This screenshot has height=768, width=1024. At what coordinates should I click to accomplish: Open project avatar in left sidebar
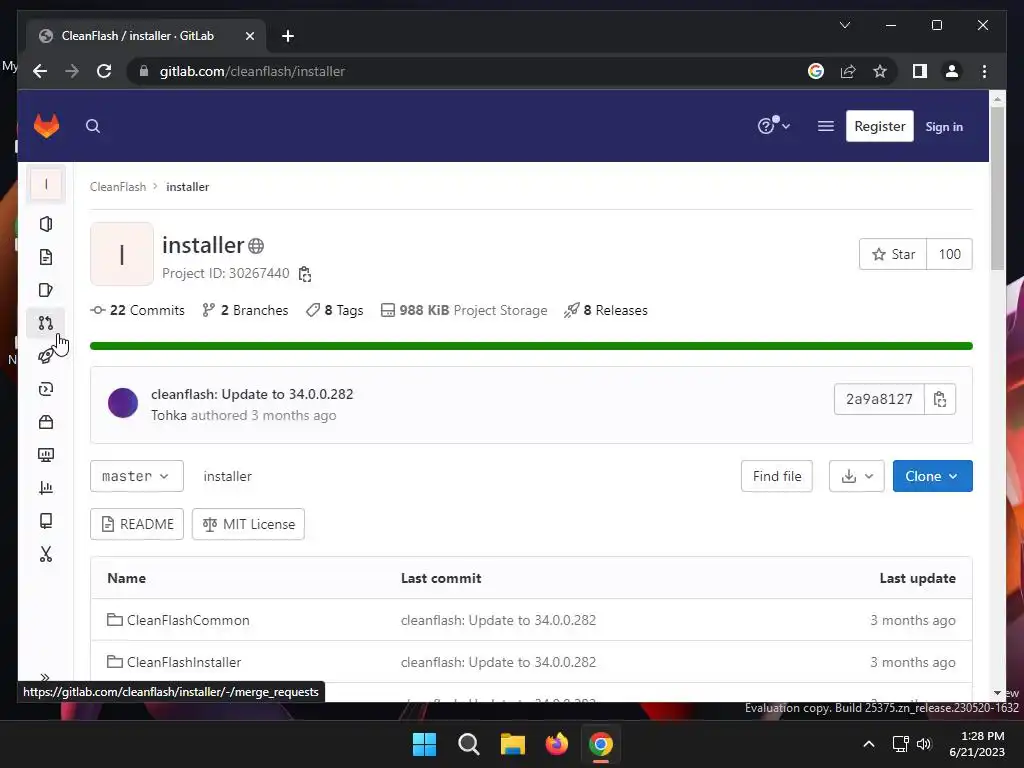point(46,184)
